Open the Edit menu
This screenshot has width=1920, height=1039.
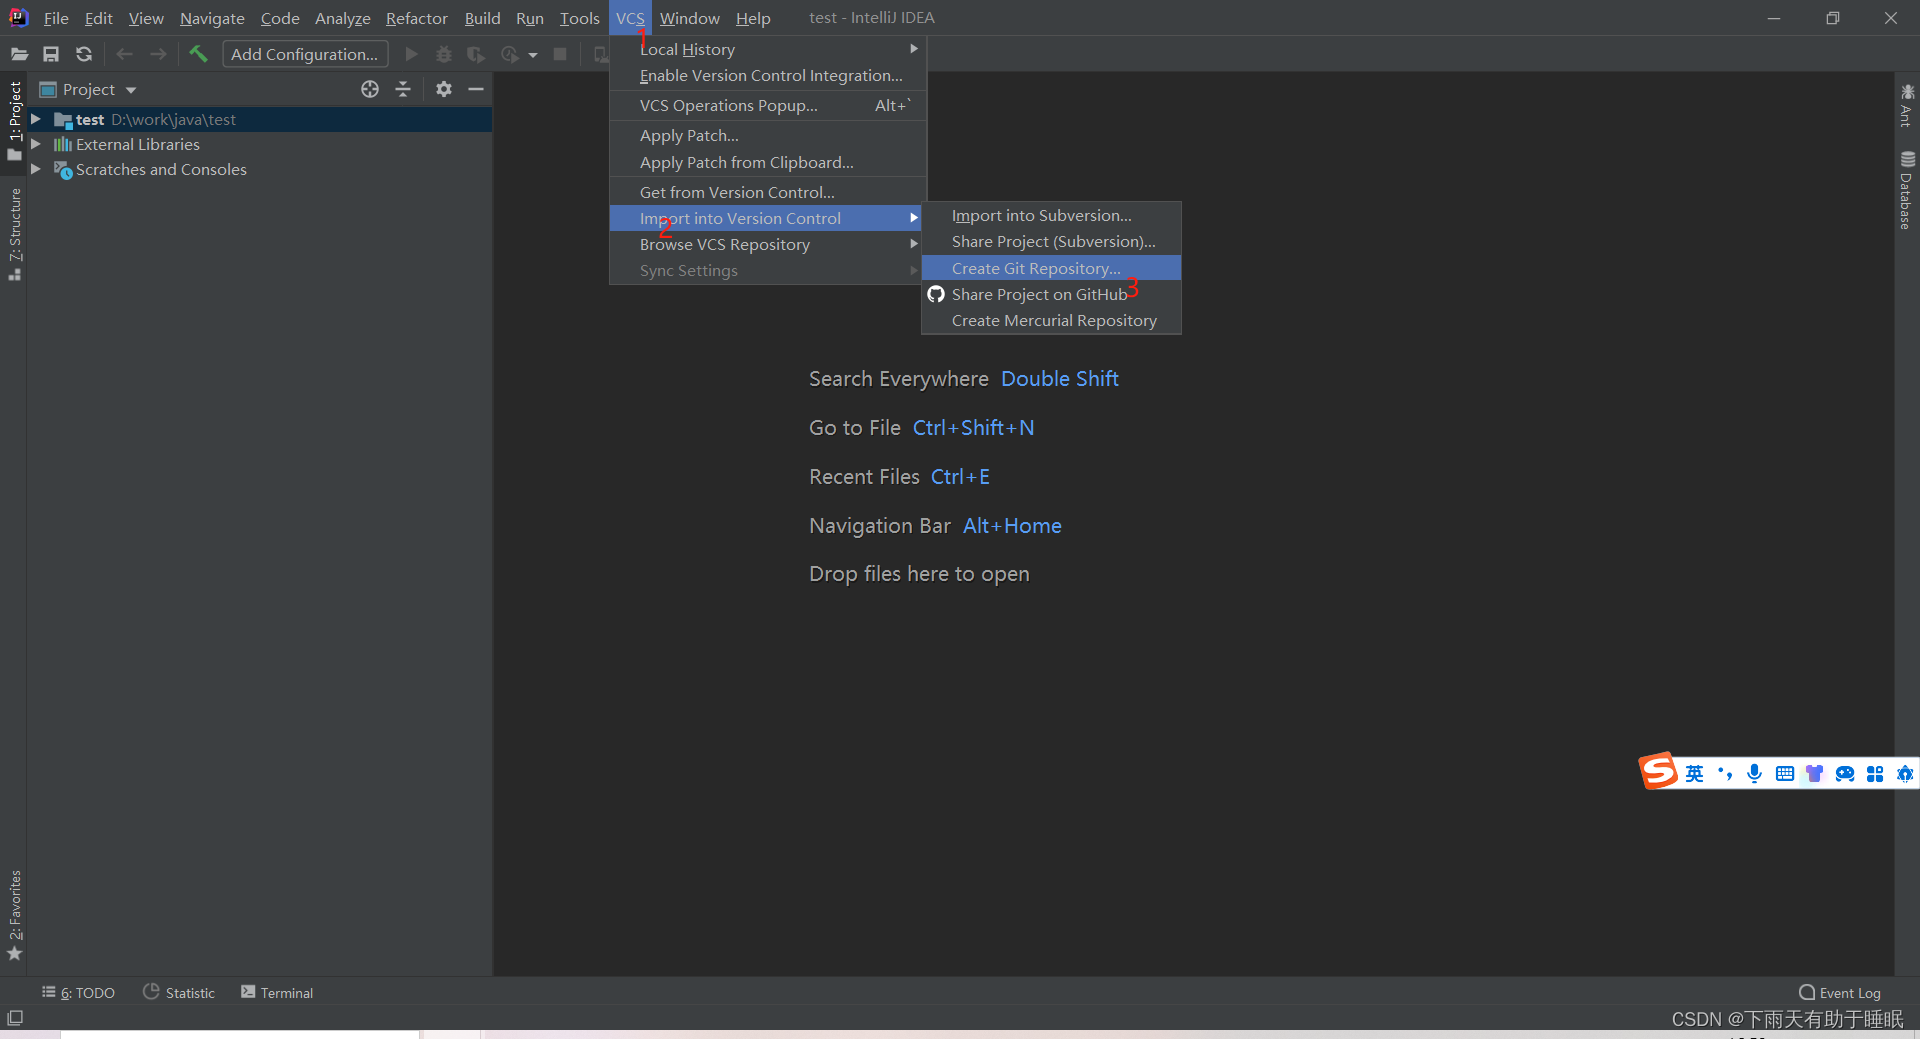point(98,18)
